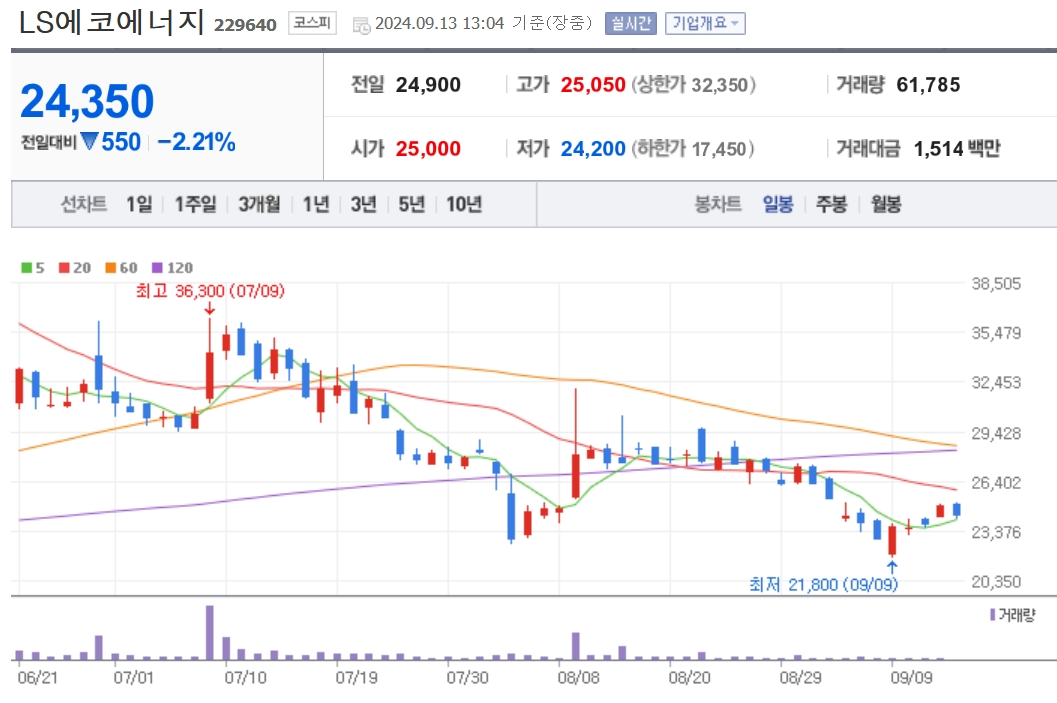Click the 봉차트 label
This screenshot has height=703, width=1057.
pyautogui.click(x=718, y=204)
